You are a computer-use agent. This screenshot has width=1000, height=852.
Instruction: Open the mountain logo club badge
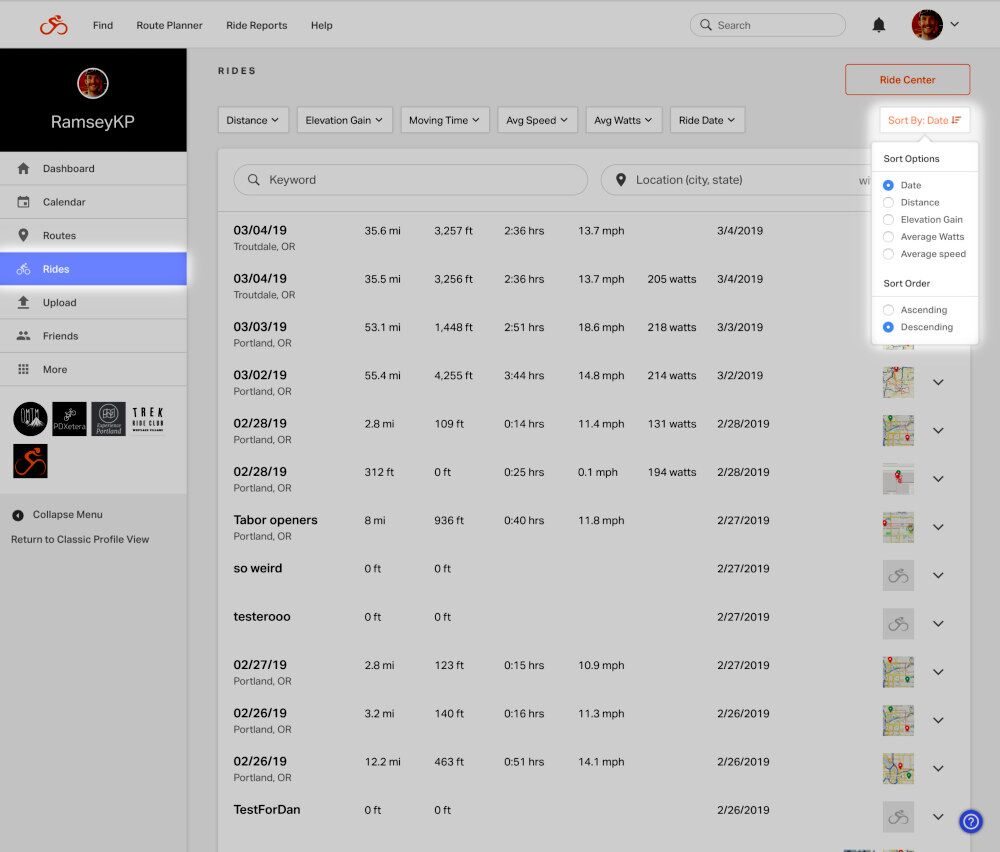(30, 419)
